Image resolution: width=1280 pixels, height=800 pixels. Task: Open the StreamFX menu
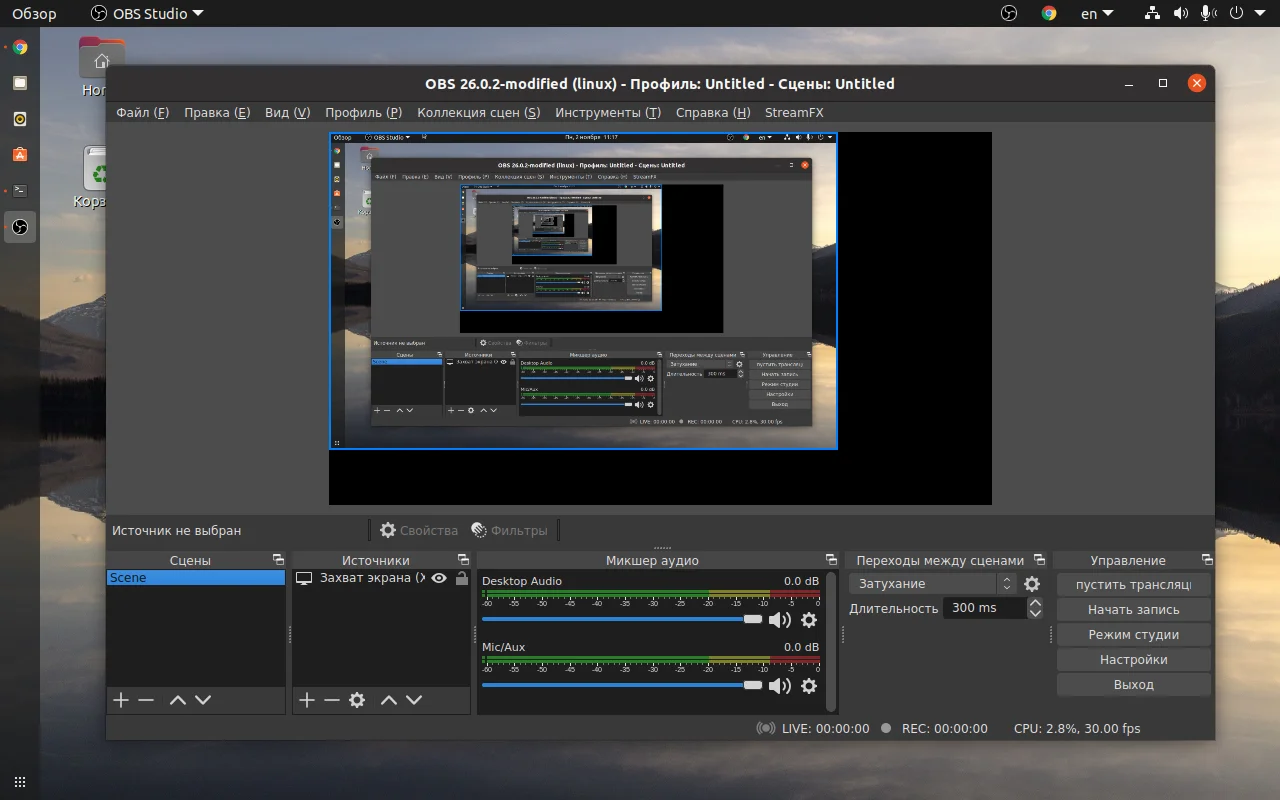pyautogui.click(x=794, y=113)
